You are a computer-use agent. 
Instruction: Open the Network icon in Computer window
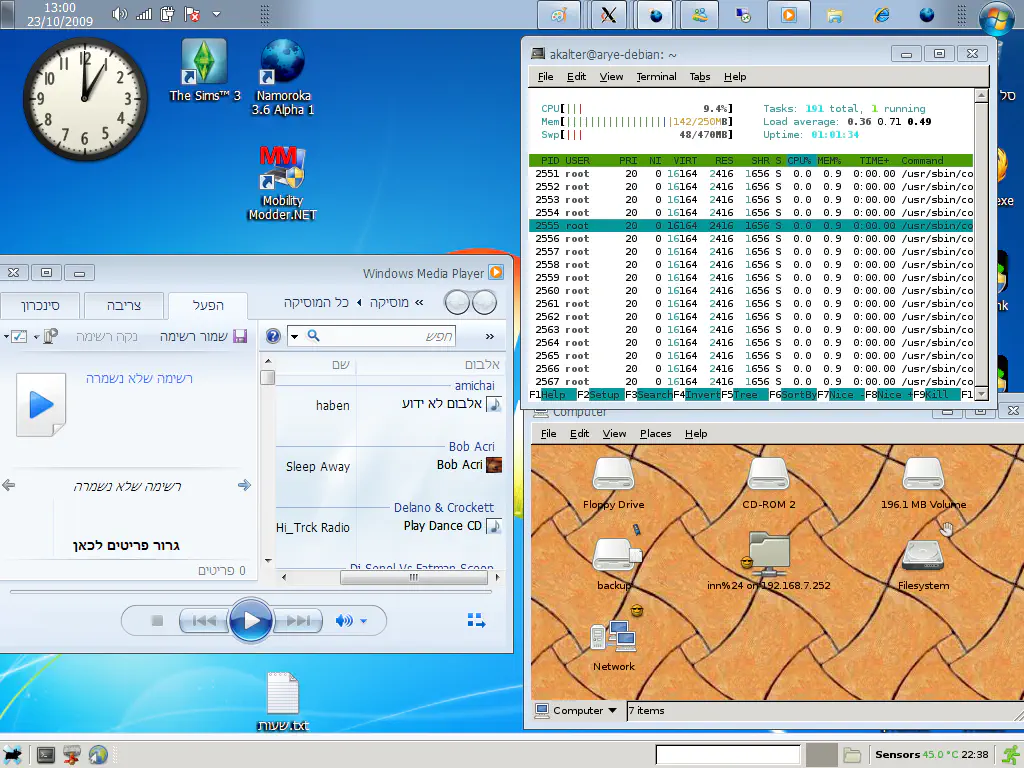click(x=613, y=637)
